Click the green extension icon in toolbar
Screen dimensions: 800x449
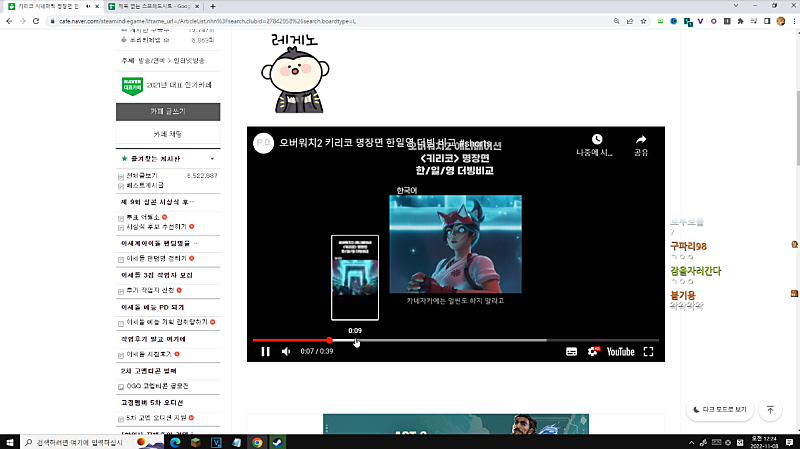pos(660,21)
